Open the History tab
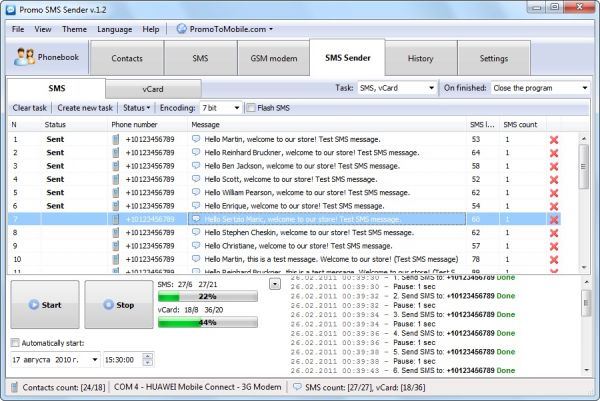The image size is (600, 401). tap(421, 58)
